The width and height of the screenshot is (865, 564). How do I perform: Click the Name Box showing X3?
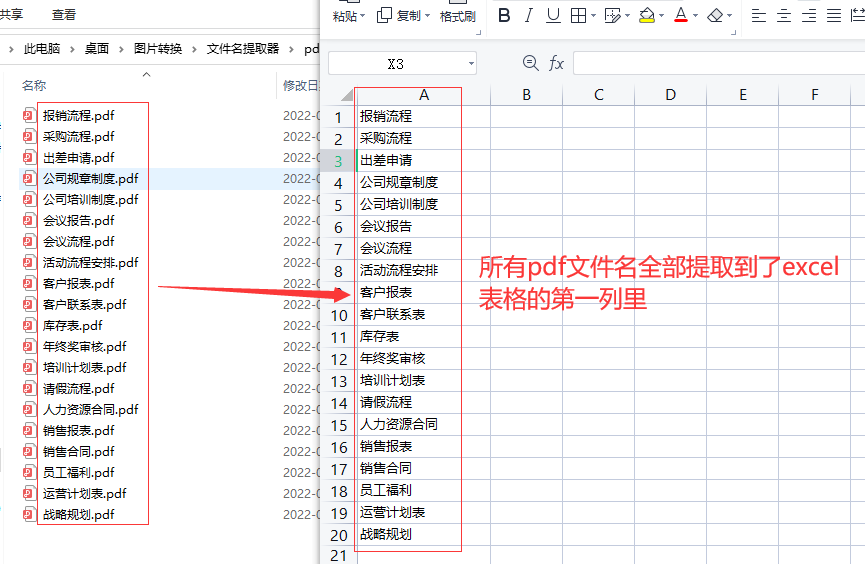[396, 63]
